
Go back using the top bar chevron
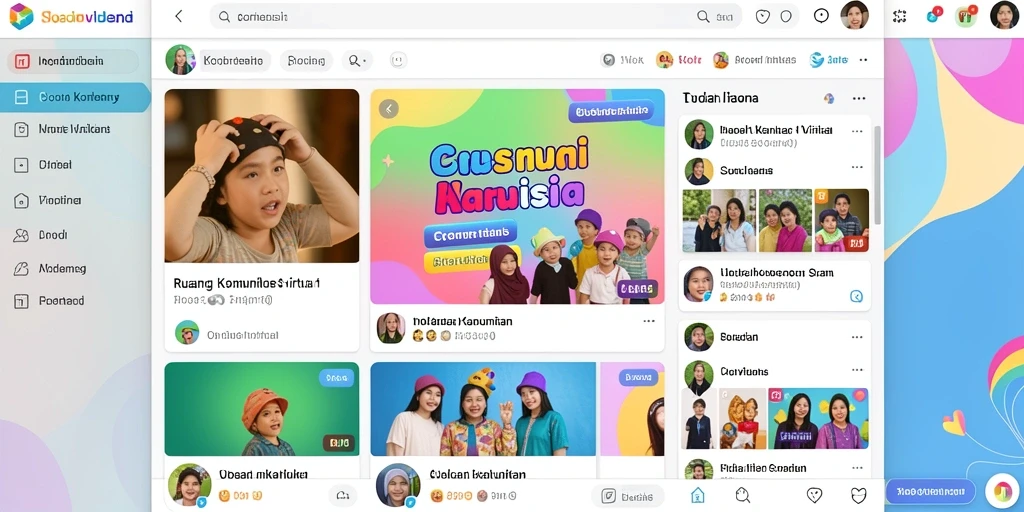click(178, 16)
